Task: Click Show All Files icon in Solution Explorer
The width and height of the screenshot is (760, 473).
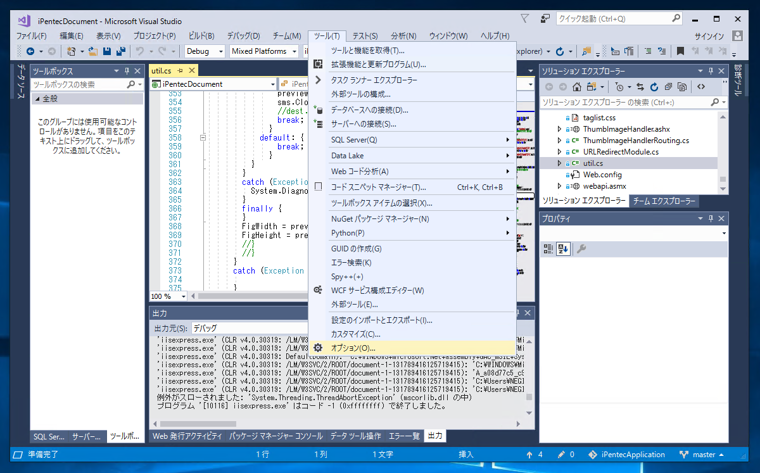Action: [x=682, y=87]
